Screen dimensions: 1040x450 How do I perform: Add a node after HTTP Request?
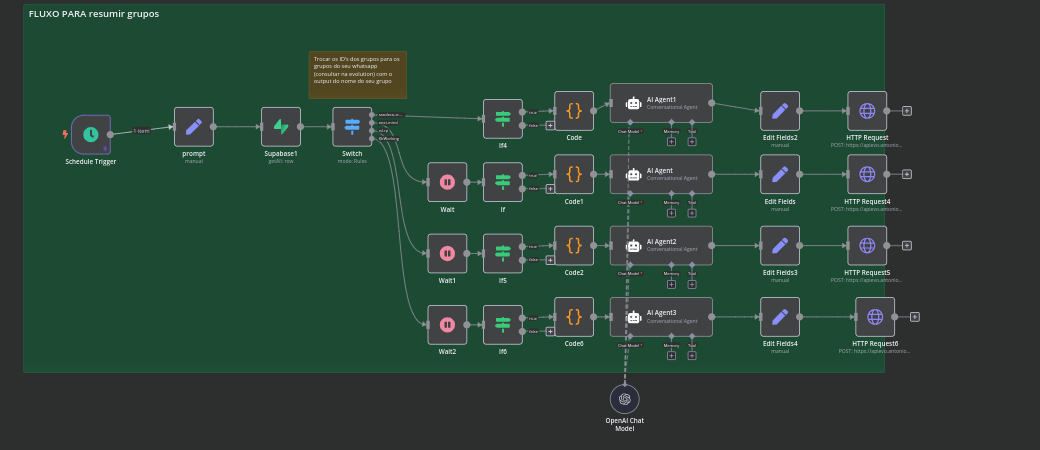tap(907, 111)
